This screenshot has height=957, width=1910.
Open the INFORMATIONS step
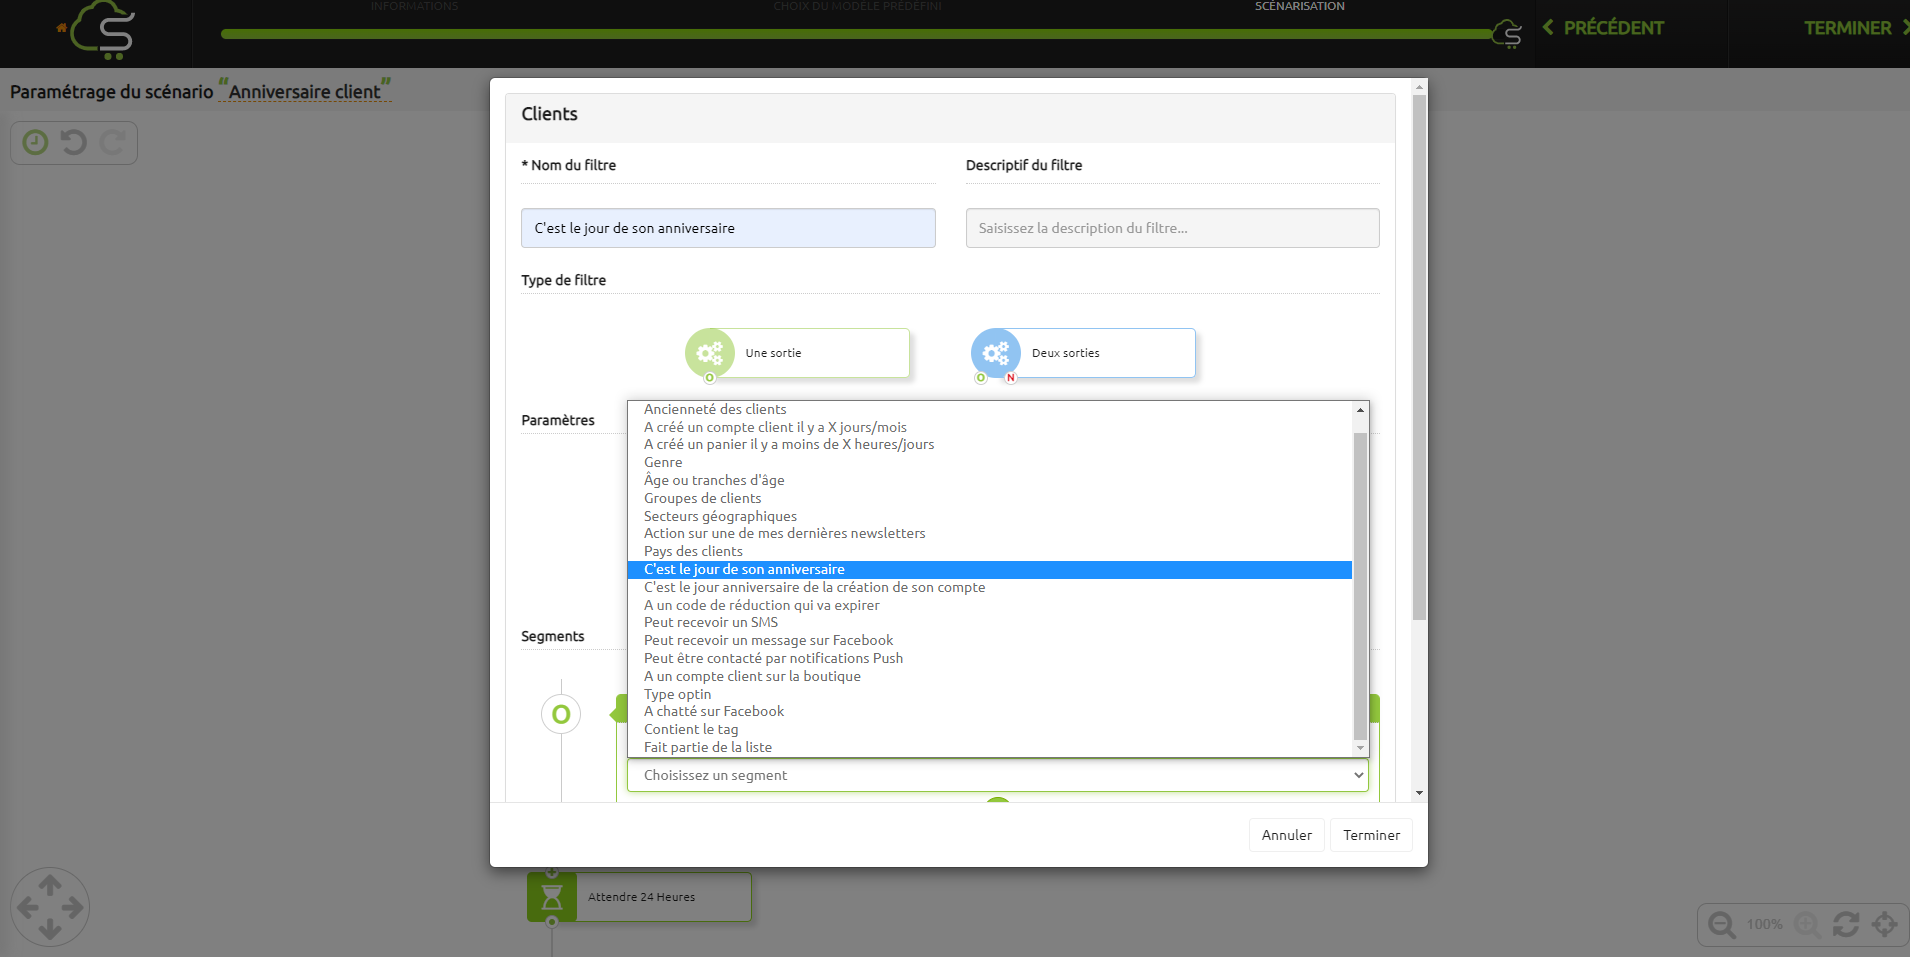(414, 6)
